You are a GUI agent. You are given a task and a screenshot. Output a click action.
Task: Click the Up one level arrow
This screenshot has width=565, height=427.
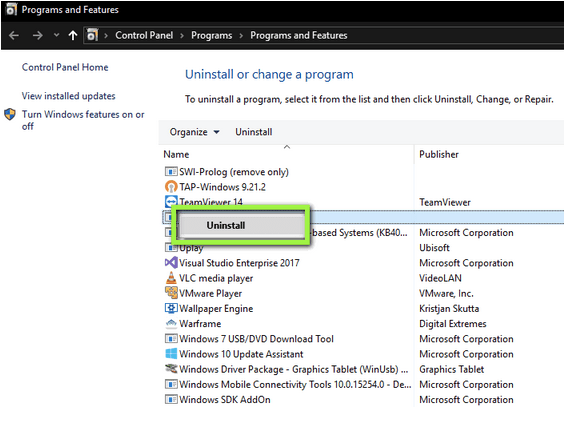[x=73, y=35]
